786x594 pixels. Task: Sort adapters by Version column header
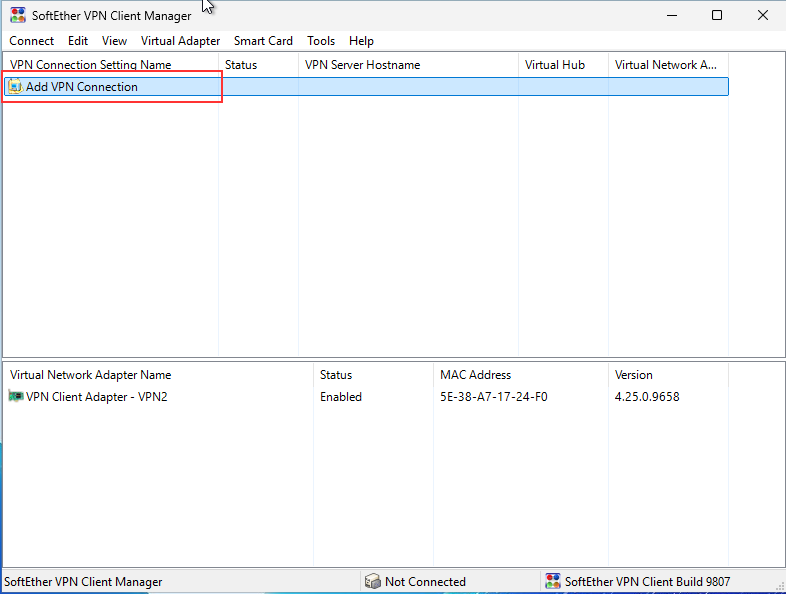click(668, 375)
